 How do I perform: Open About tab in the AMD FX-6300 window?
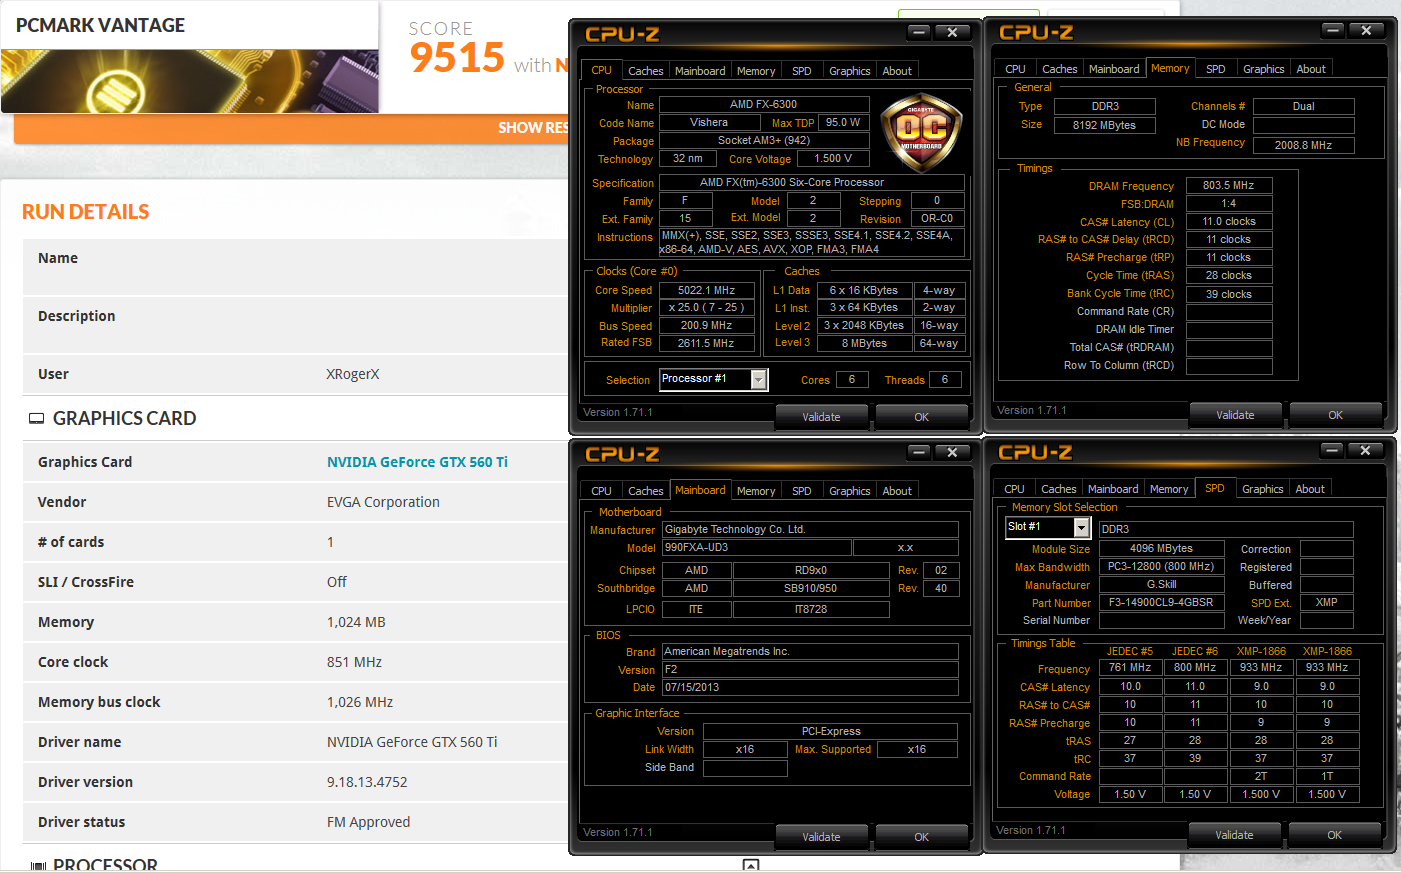click(897, 71)
